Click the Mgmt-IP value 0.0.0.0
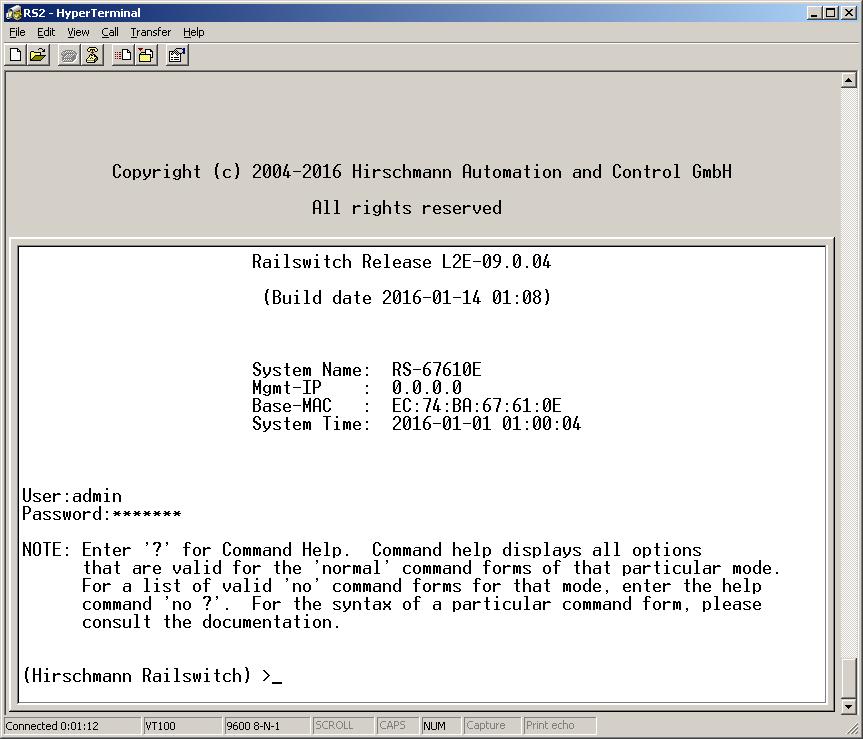Viewport: 863px width, 739px height. pos(427,387)
